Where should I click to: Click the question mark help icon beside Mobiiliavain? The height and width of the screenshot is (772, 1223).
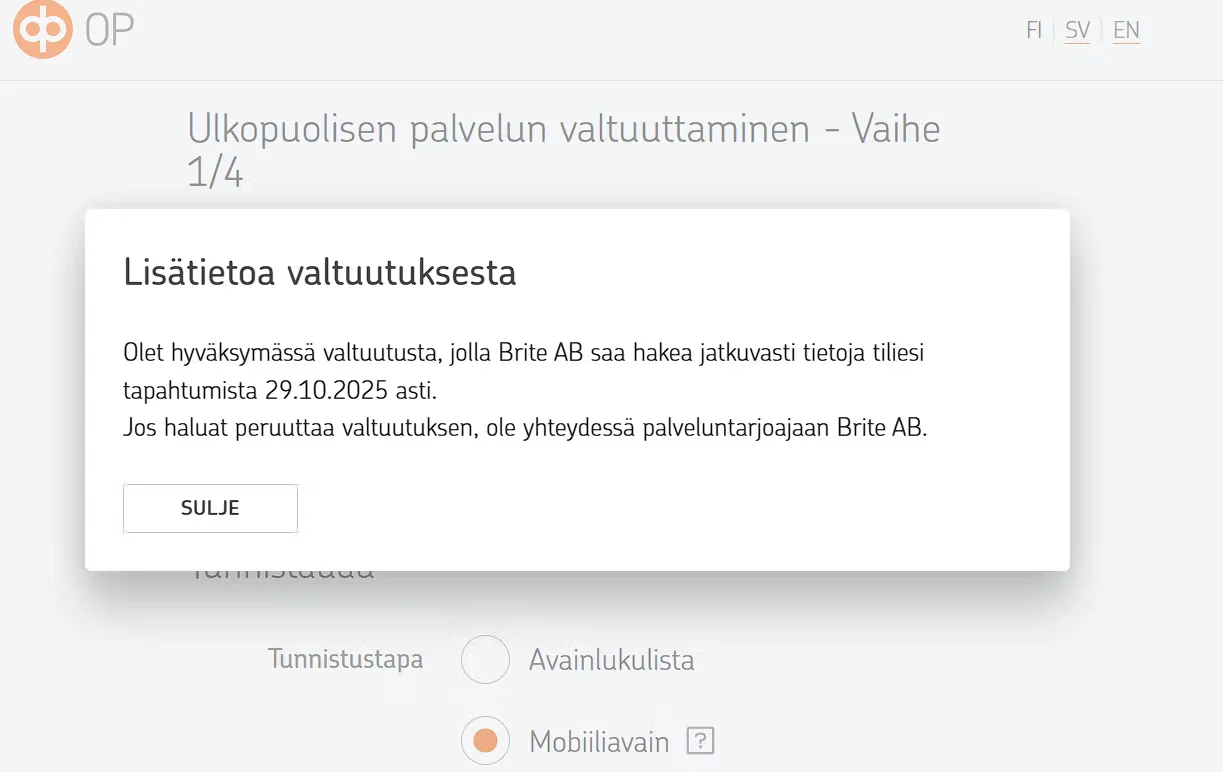(701, 741)
